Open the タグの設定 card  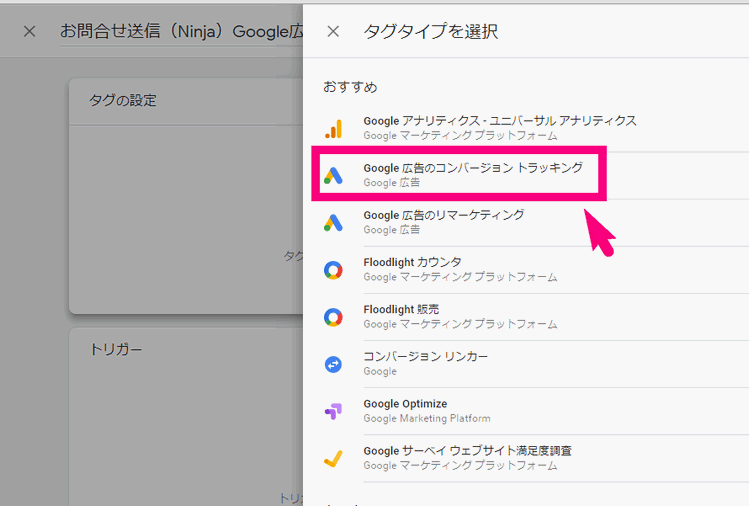[186, 196]
